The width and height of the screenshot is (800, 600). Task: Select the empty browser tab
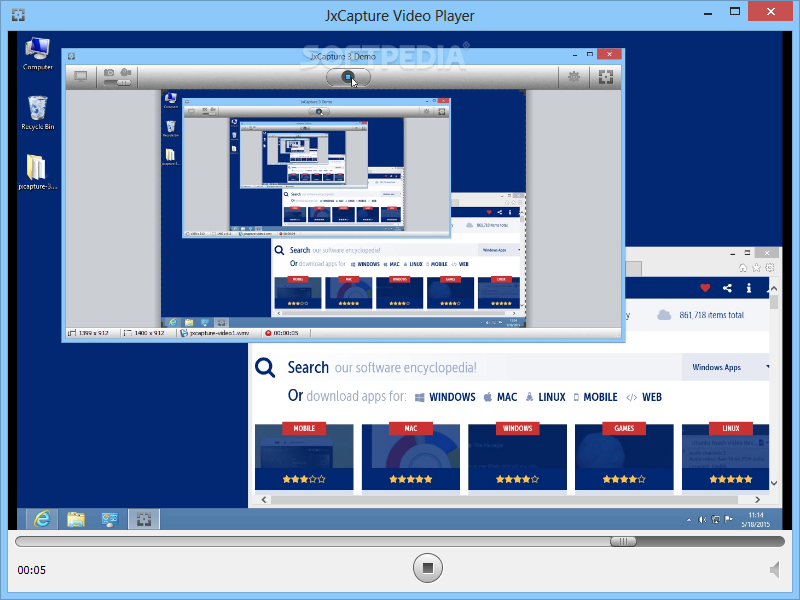point(633,268)
